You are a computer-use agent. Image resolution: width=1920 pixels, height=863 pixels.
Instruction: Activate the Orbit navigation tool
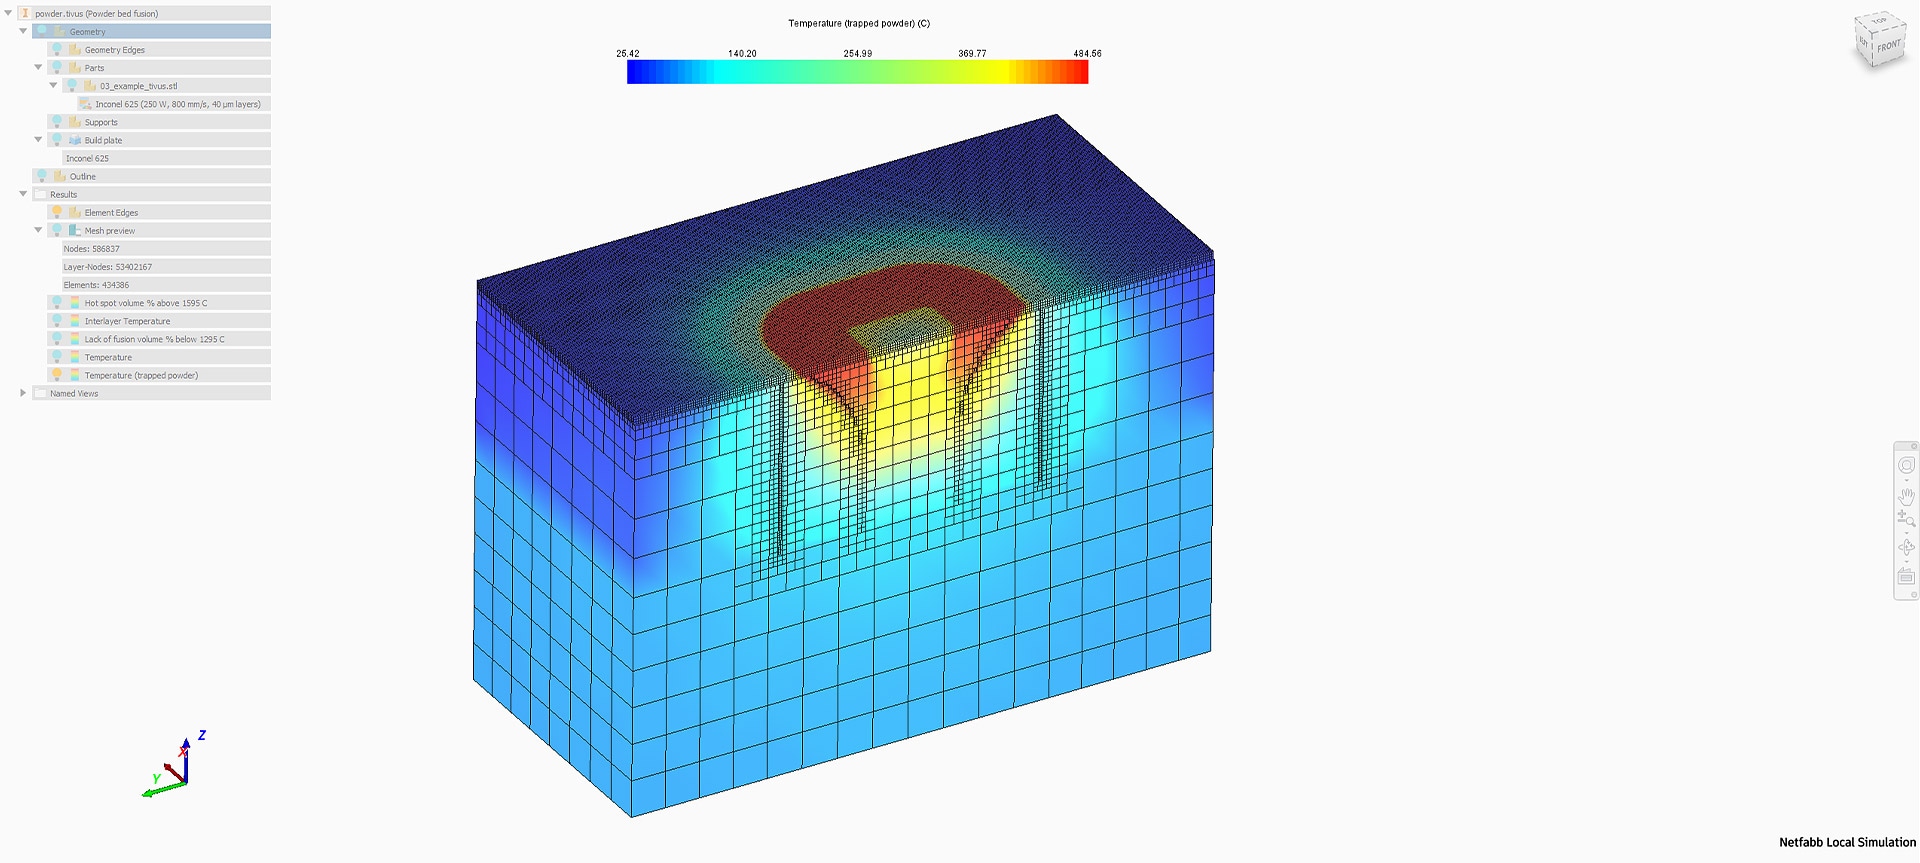pyautogui.click(x=1906, y=547)
